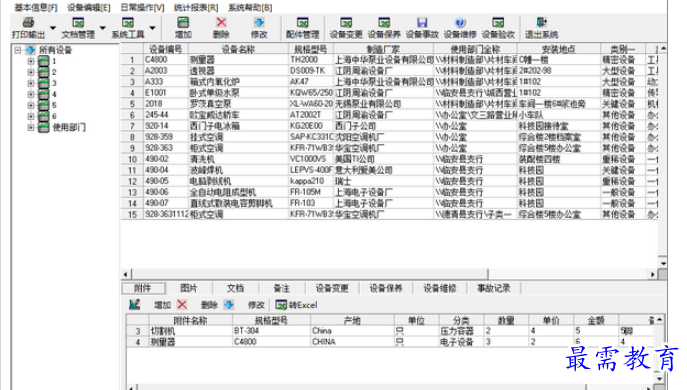The image size is (687, 390).
Task: Sort by the 设备编号 column header
Action: tap(166, 49)
